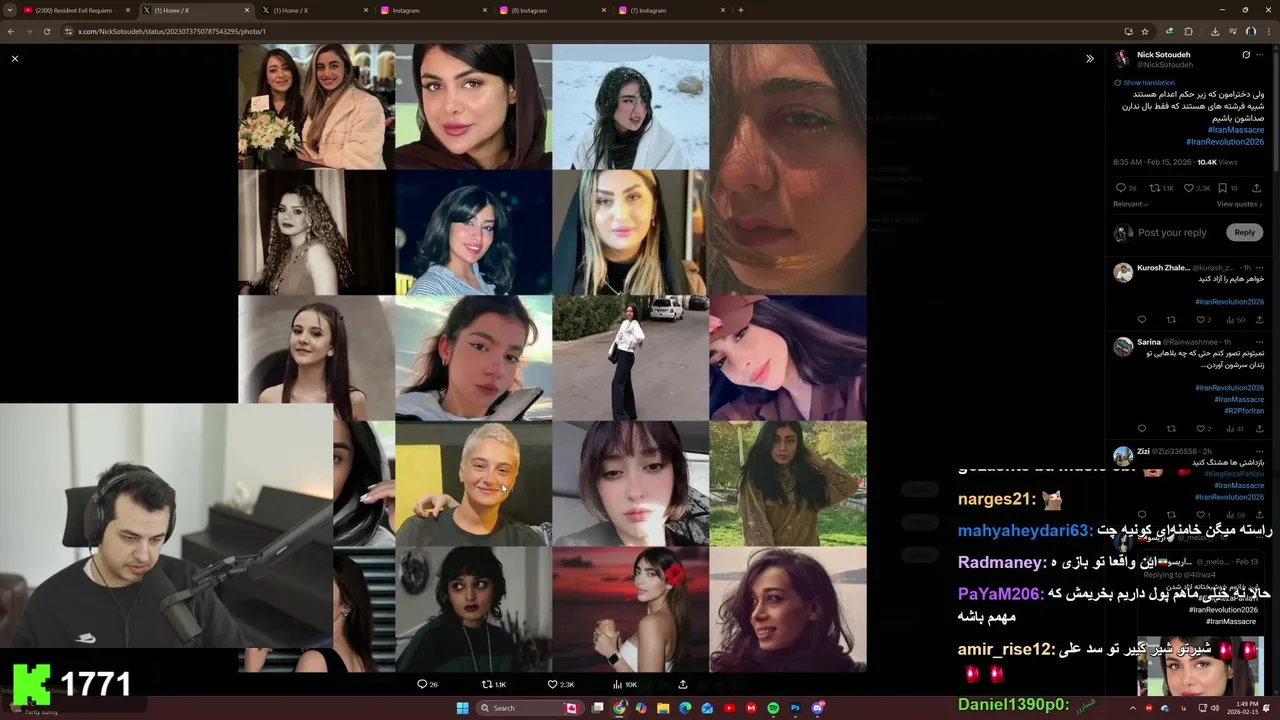Screen dimensions: 1280x720
Task: Reply to Kurosh Zhale's comment
Action: click(x=1141, y=320)
